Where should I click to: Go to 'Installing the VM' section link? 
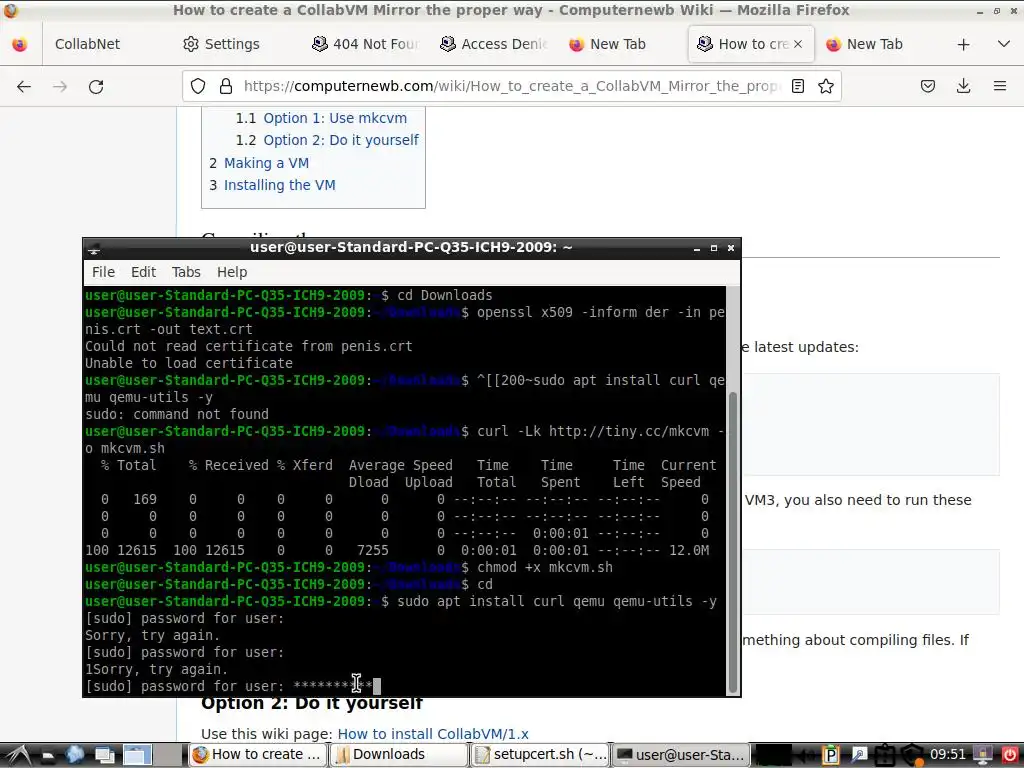point(280,185)
